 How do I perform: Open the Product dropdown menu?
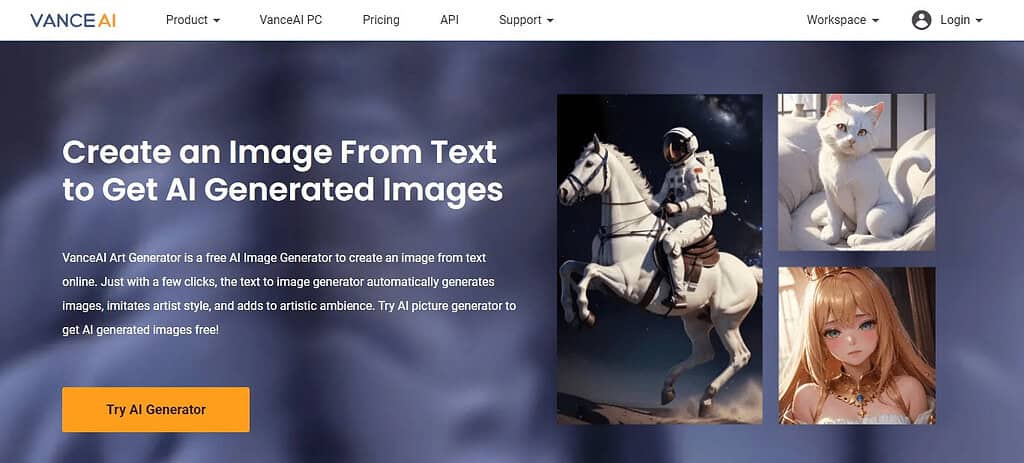193,20
